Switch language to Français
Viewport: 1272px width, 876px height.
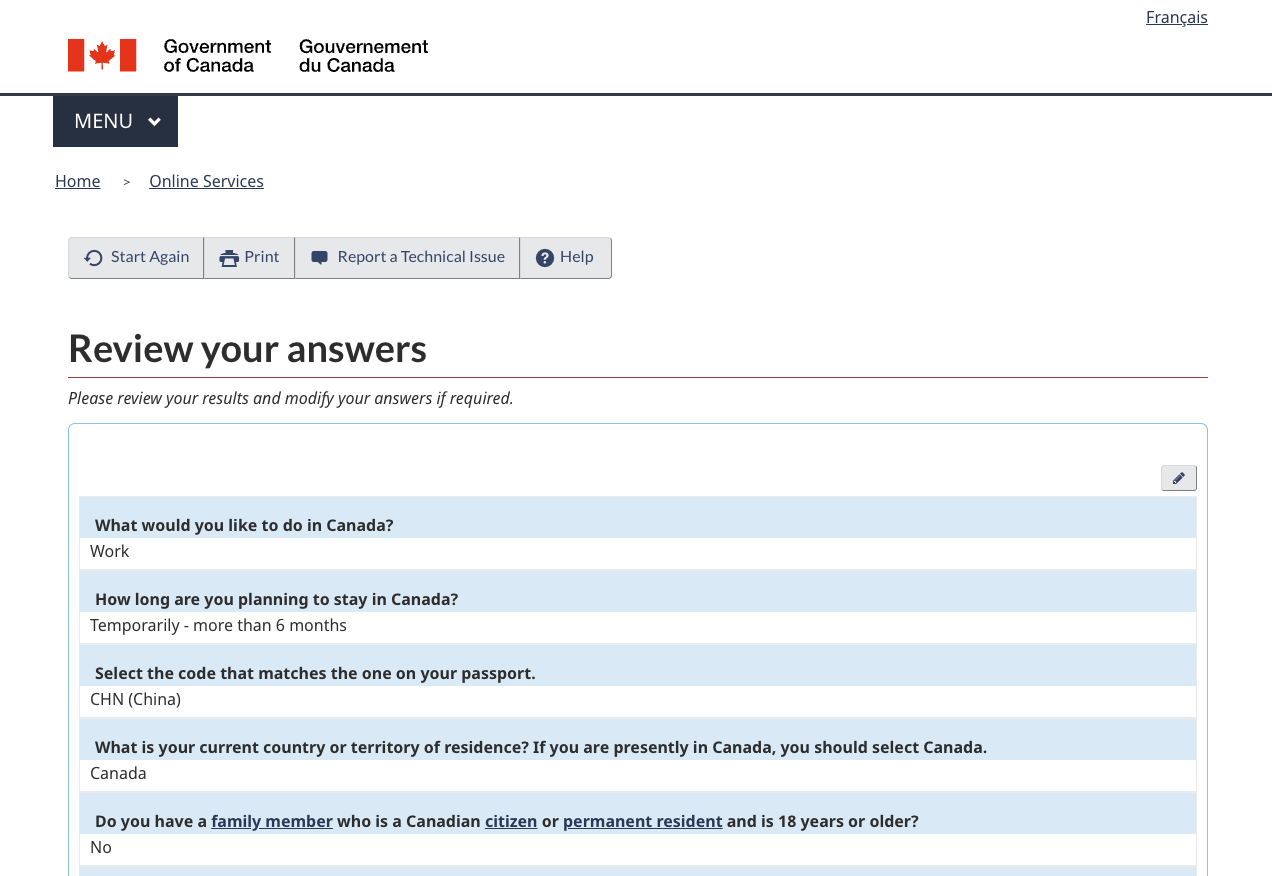1176,17
